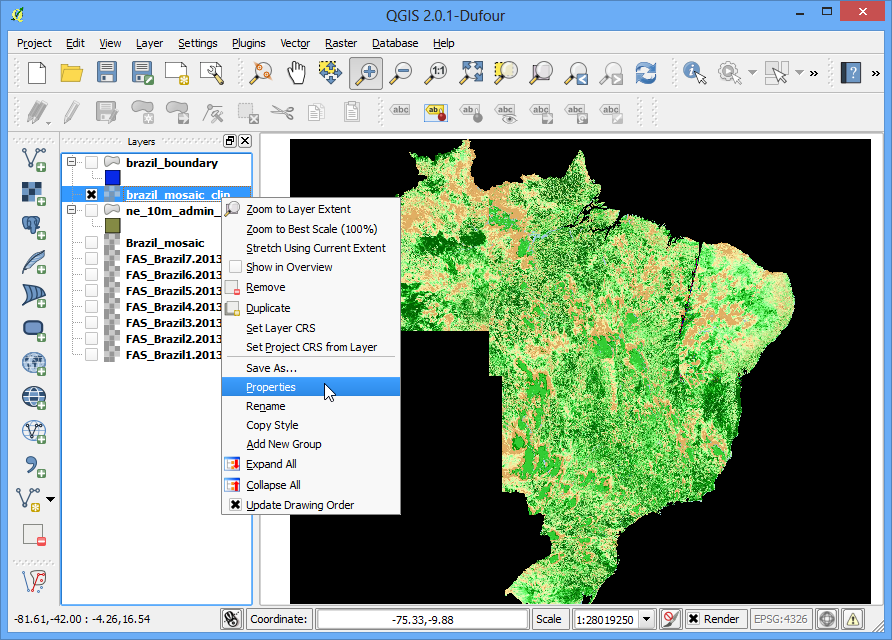Check FAS_Brazil1.2013 layer visibility box
The image size is (892, 640).
coord(92,354)
